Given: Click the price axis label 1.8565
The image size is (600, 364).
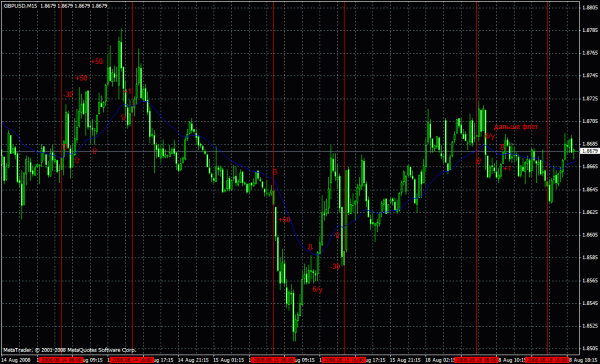Looking at the screenshot, I should 590,280.
